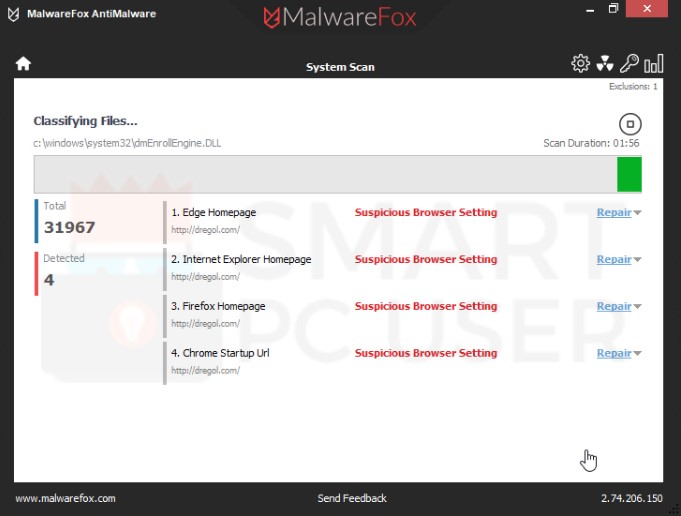Click the version number 2.74.206.150

tap(632, 498)
